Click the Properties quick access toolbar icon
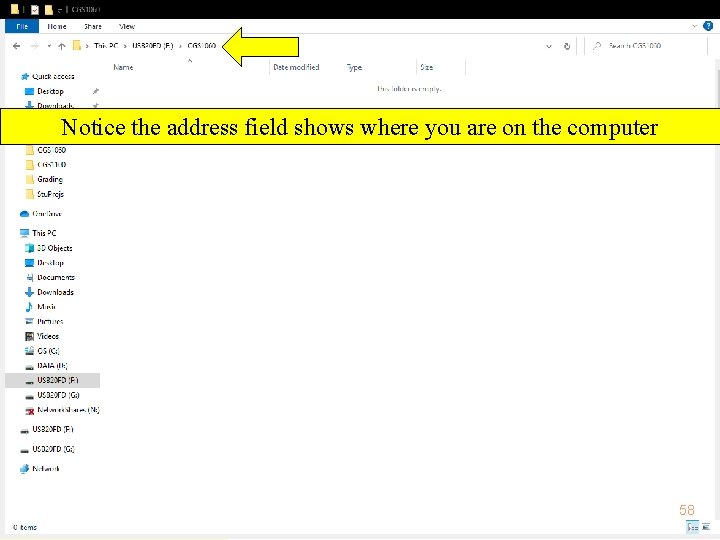The width and height of the screenshot is (720, 540). point(35,9)
